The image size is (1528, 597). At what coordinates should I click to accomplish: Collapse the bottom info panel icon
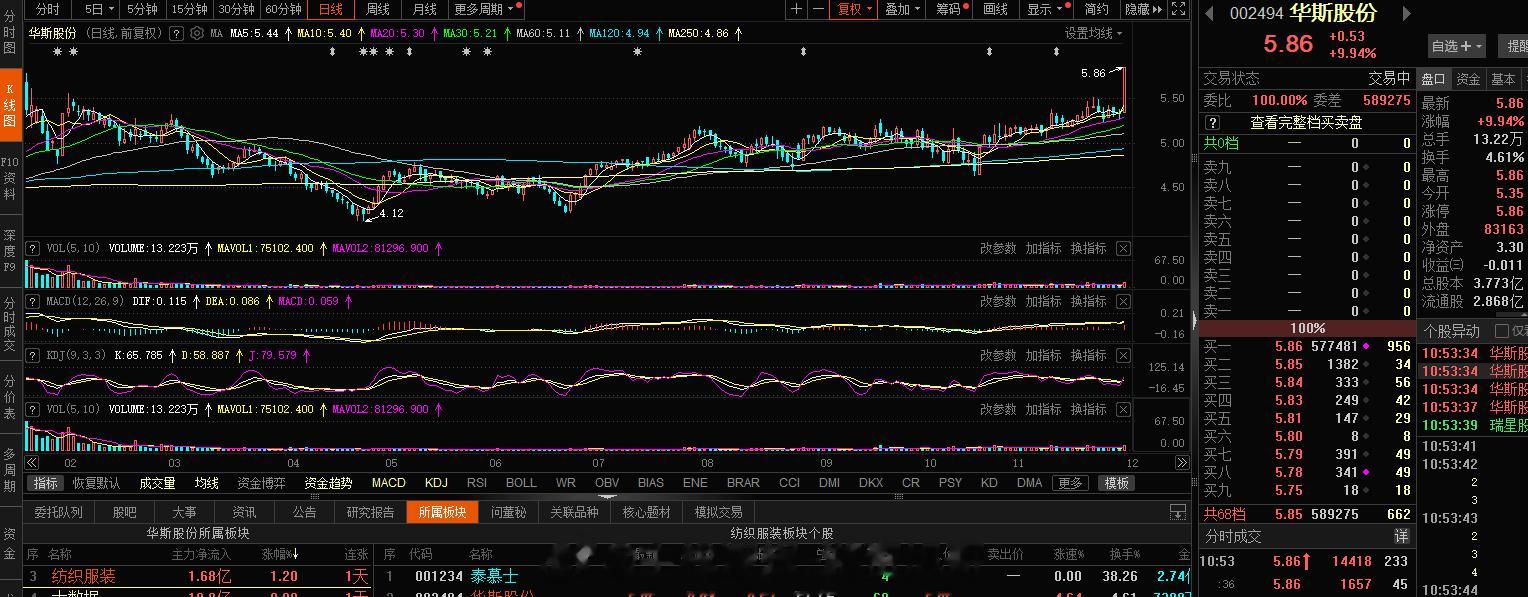point(1178,512)
